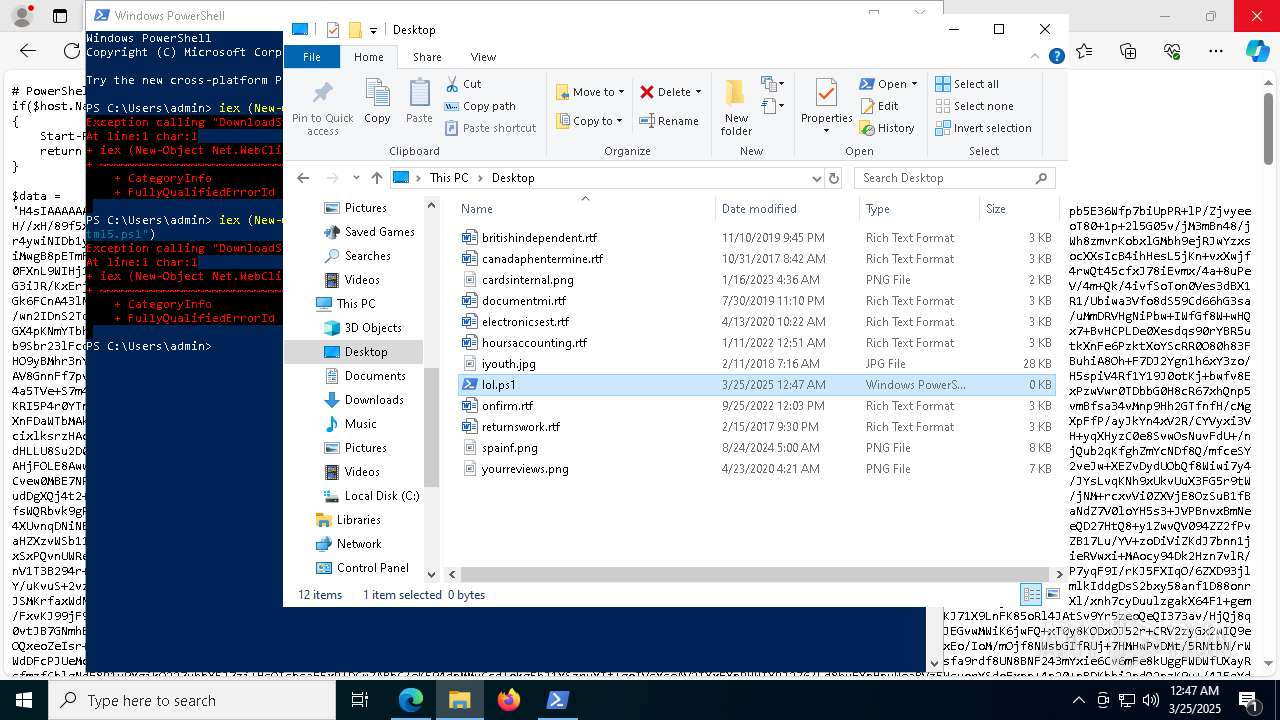Refresh the Desktop folder address bar
1280x720 pixels.
coord(834,178)
